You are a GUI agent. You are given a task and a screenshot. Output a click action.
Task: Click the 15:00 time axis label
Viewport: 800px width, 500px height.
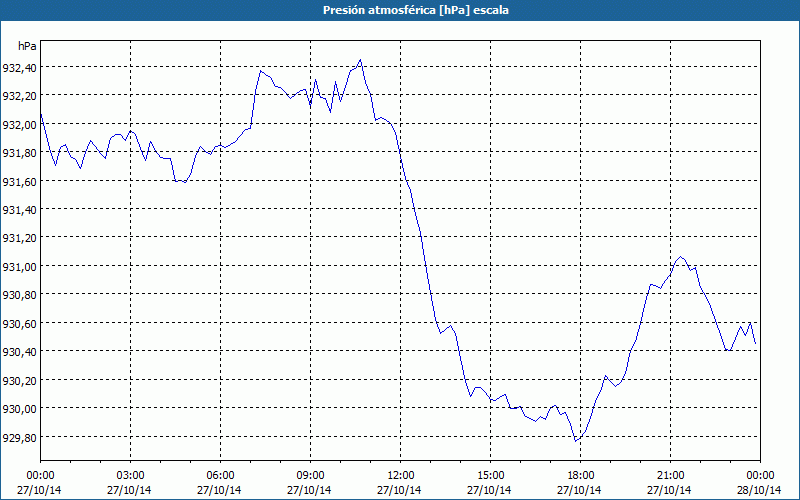(x=490, y=476)
